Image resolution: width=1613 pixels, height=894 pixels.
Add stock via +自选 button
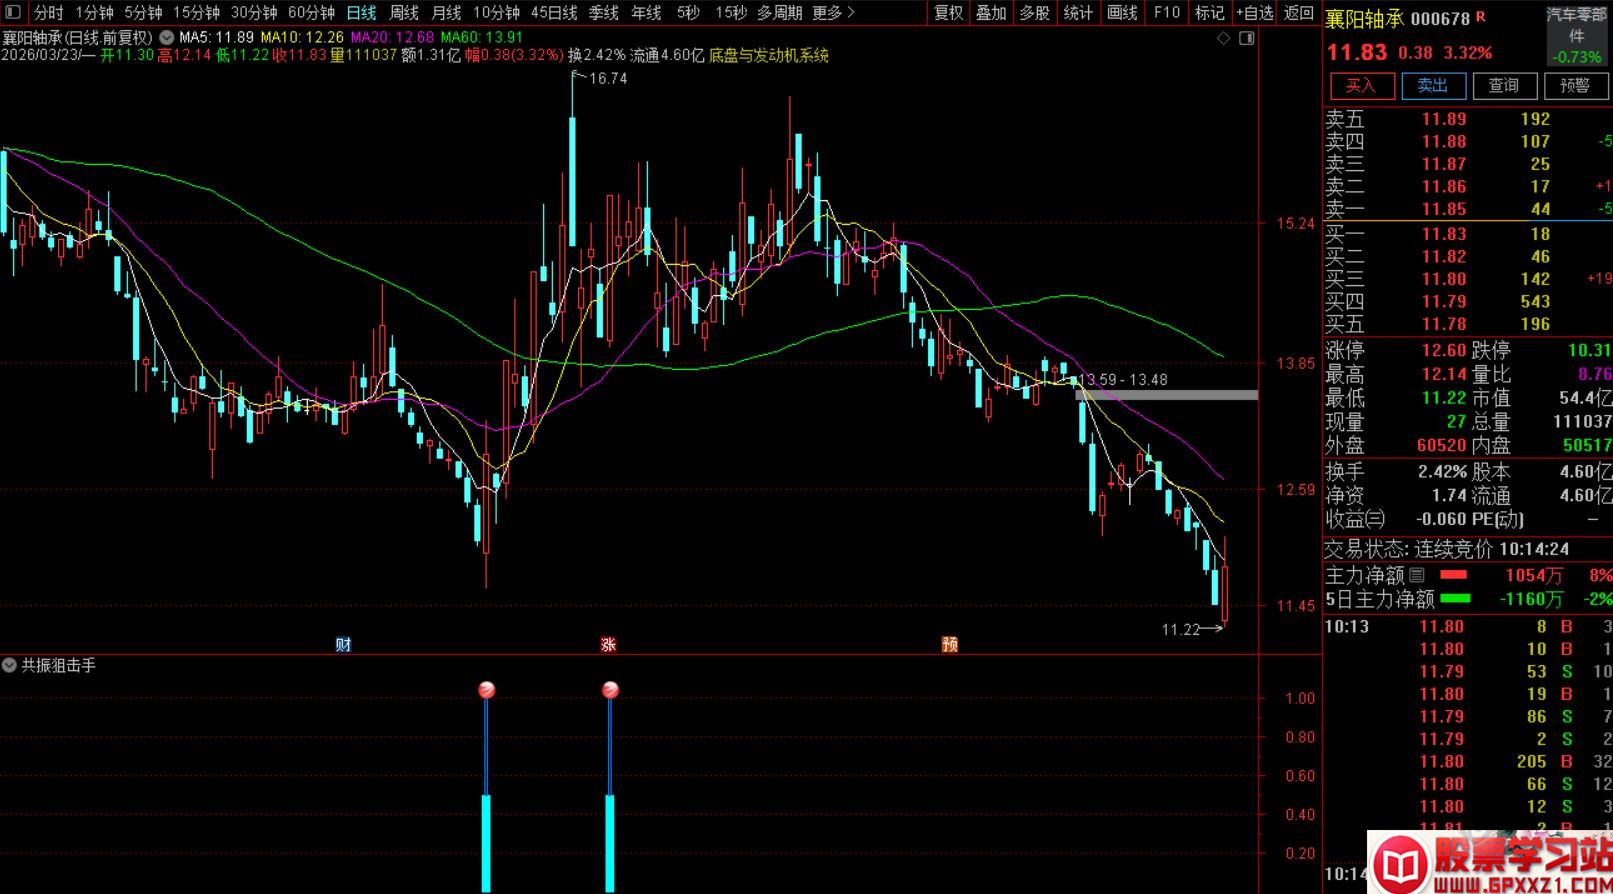point(1254,12)
